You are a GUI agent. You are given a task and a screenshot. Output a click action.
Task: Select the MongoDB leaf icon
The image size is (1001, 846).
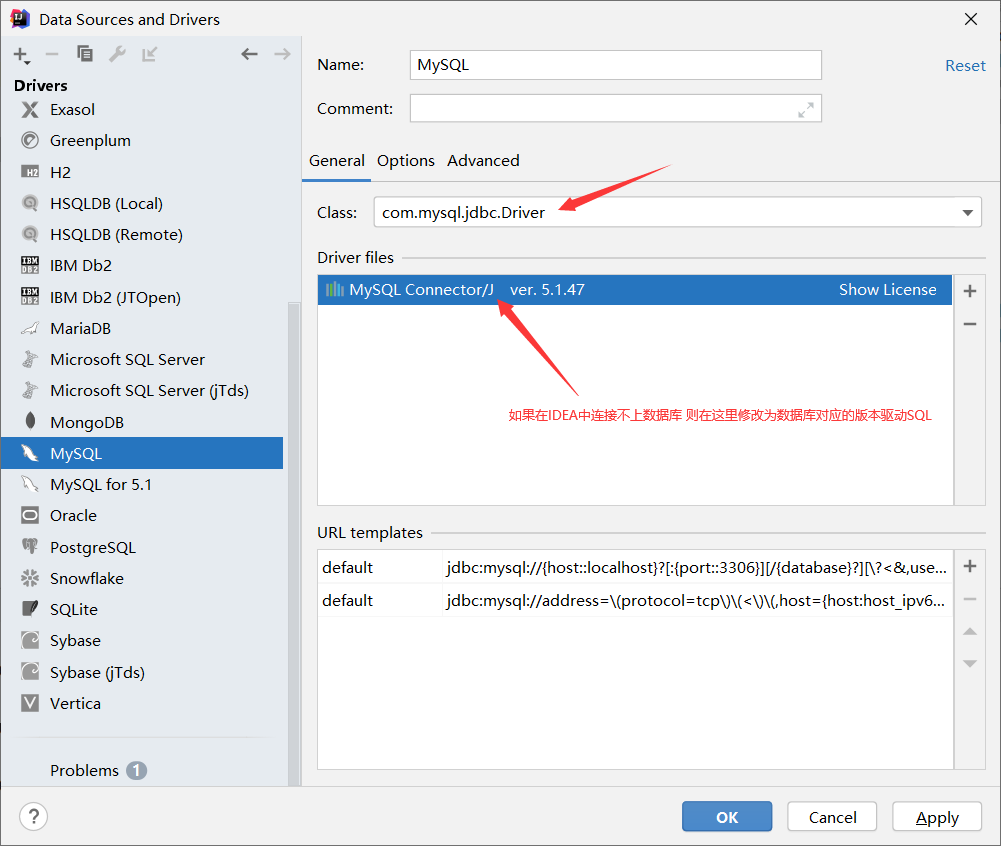click(30, 421)
